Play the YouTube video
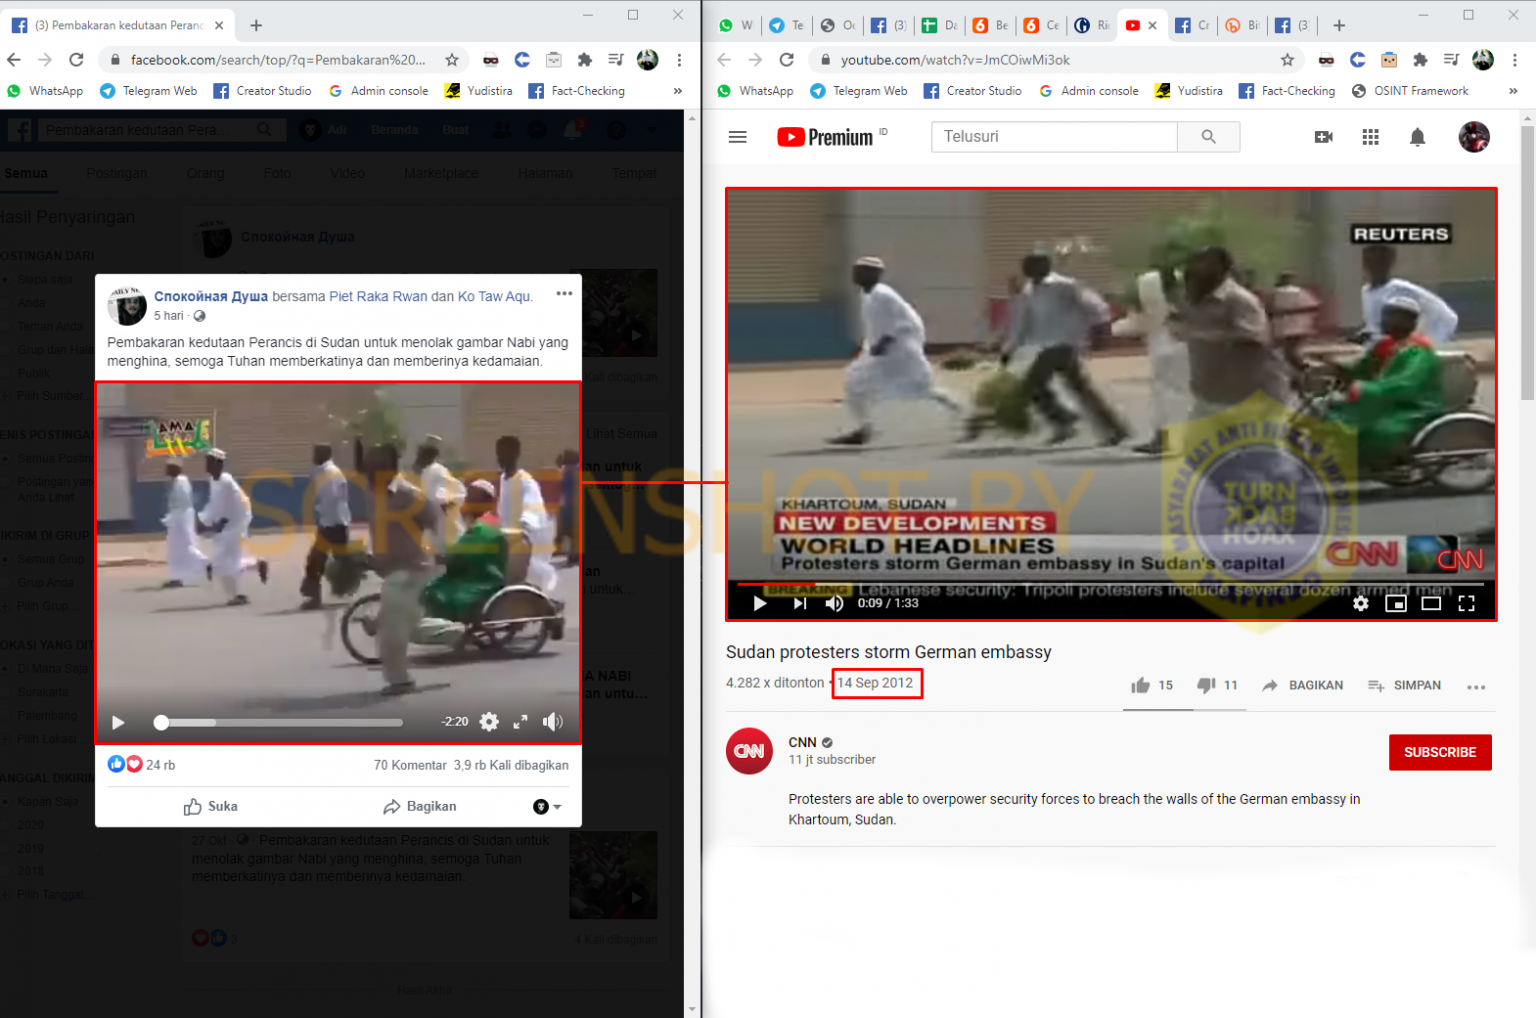This screenshot has width=1536, height=1018. 759,603
